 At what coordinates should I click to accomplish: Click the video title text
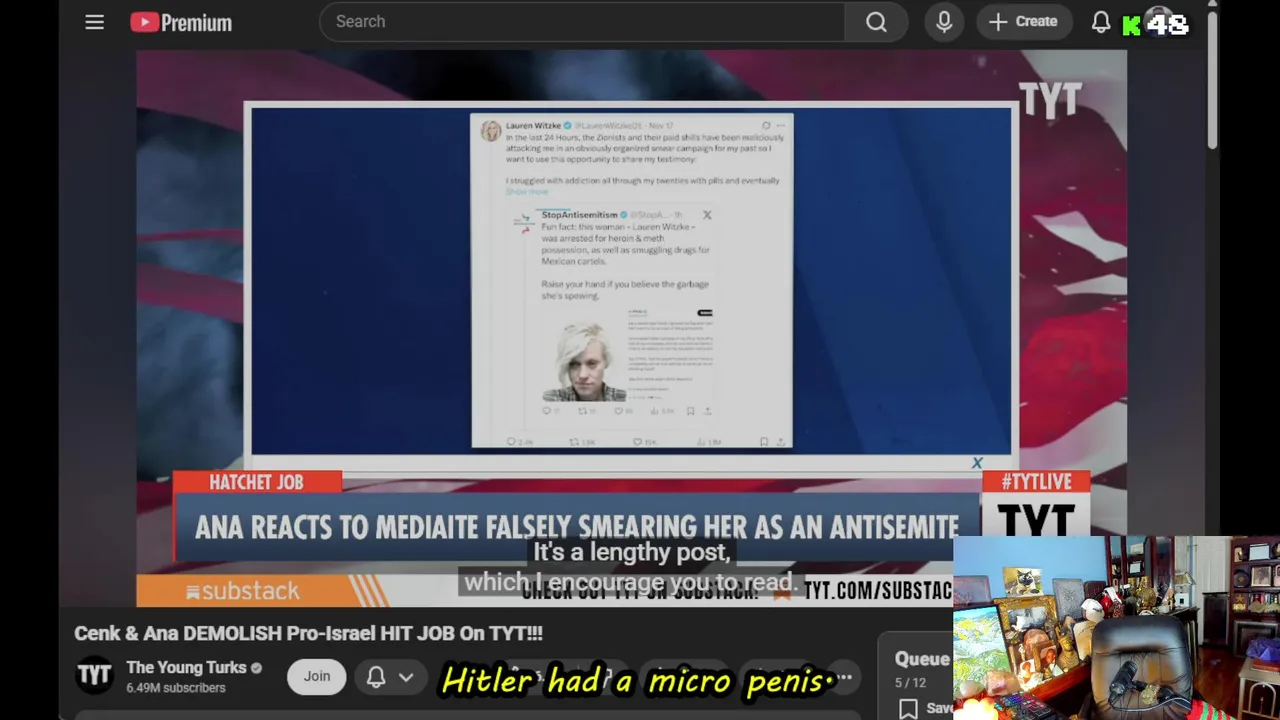pos(309,633)
